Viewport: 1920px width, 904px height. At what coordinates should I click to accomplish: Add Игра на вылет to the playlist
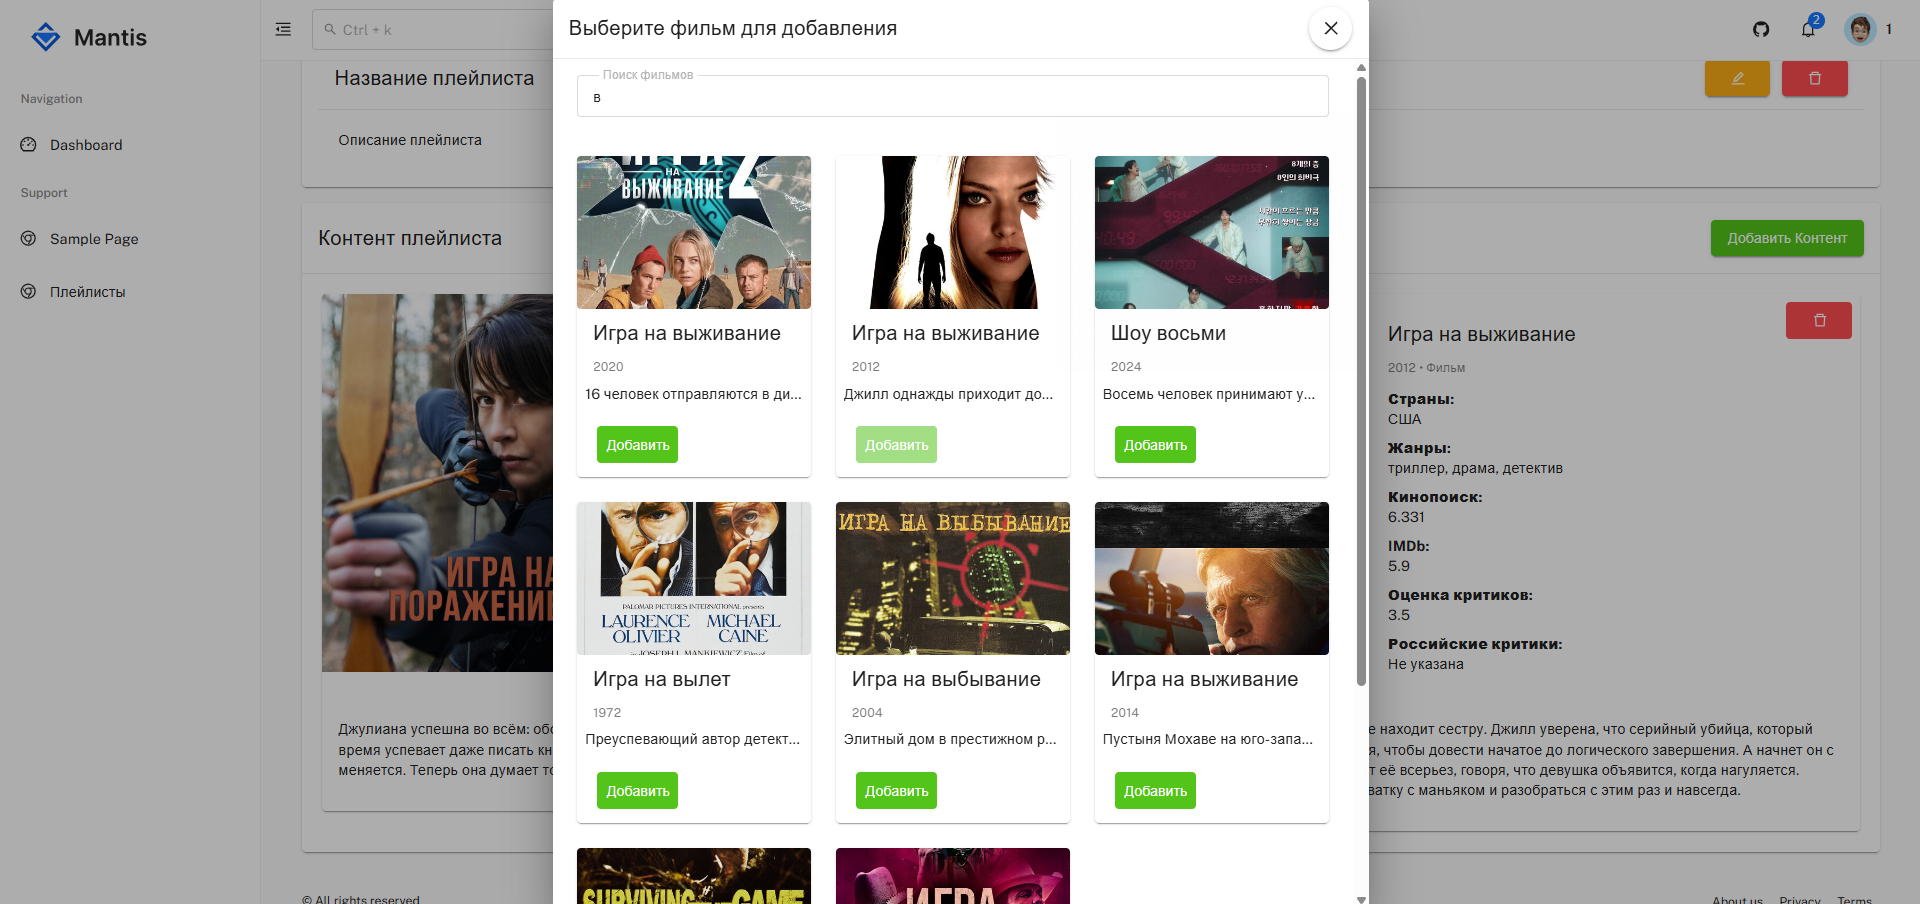(x=637, y=791)
